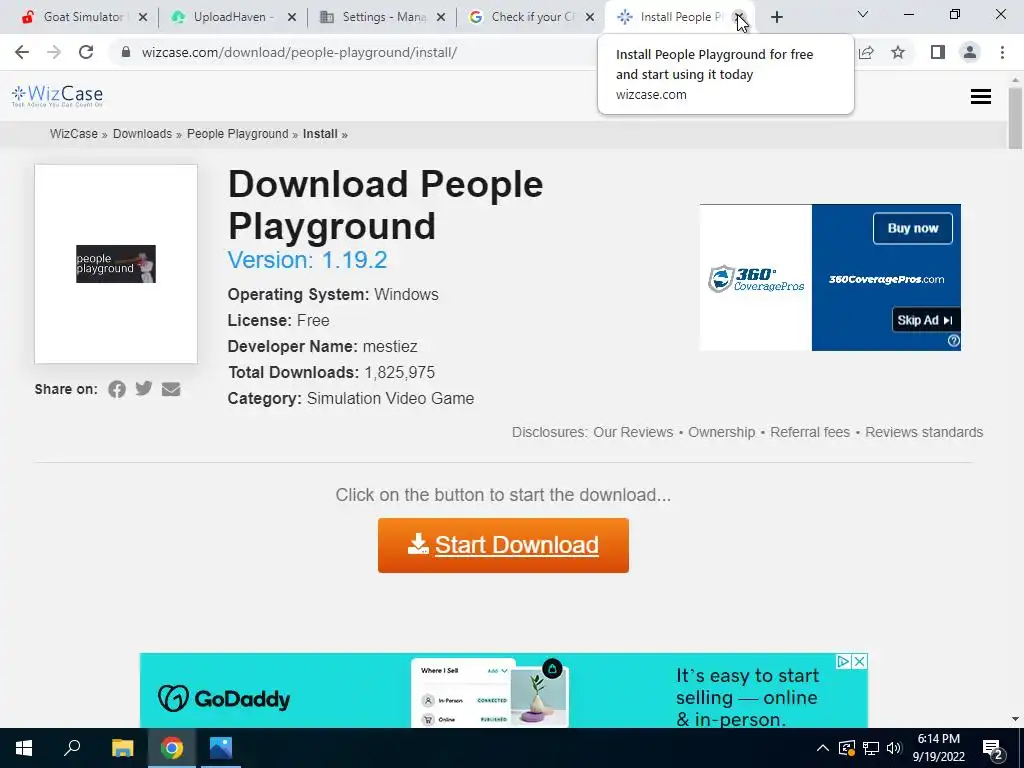Open taskbar search
The image size is (1024, 768).
[72, 748]
